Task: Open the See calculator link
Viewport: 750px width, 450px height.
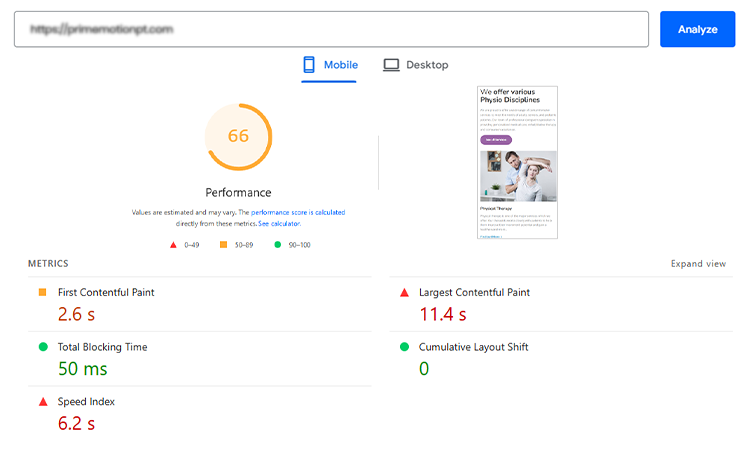Action: [x=279, y=224]
